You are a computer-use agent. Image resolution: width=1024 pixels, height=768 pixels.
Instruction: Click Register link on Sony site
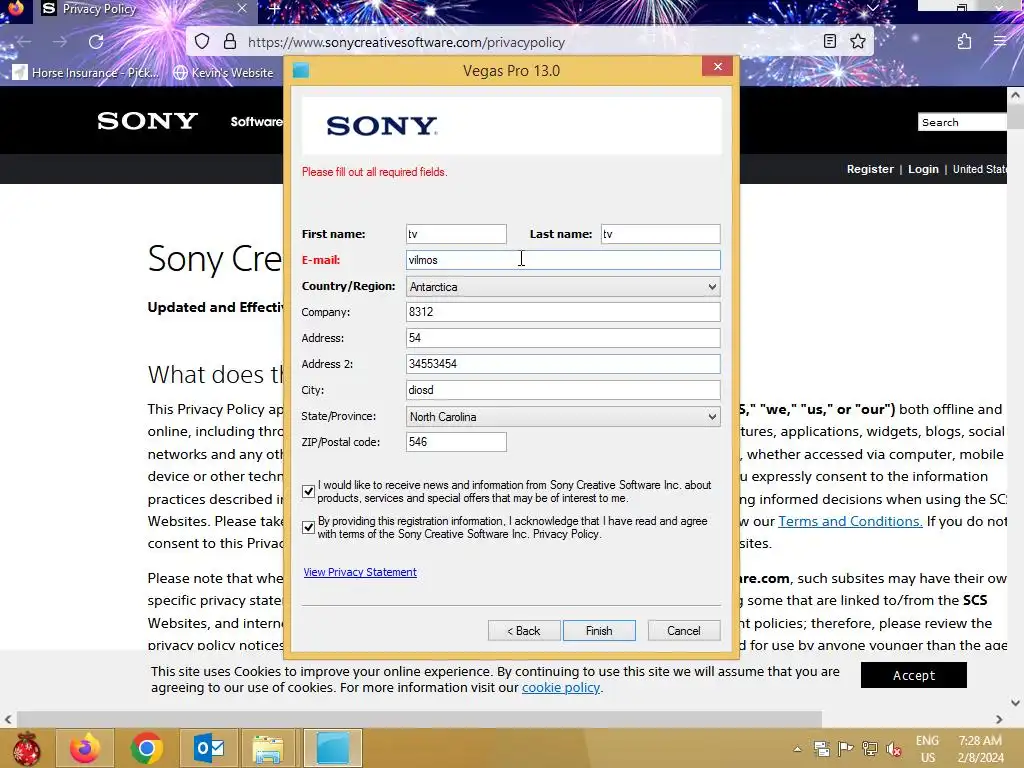pos(870,169)
